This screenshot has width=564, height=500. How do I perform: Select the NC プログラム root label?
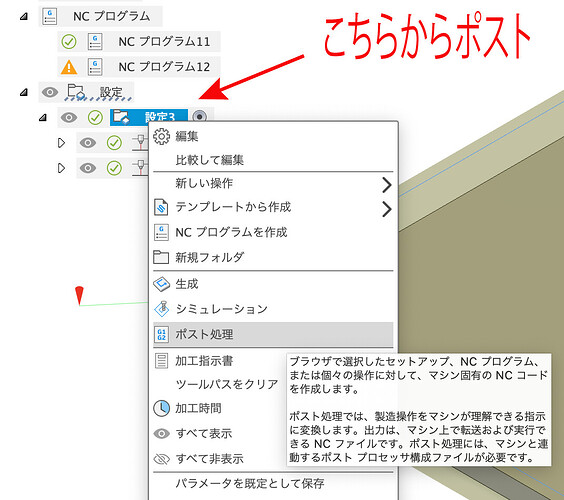tap(112, 16)
